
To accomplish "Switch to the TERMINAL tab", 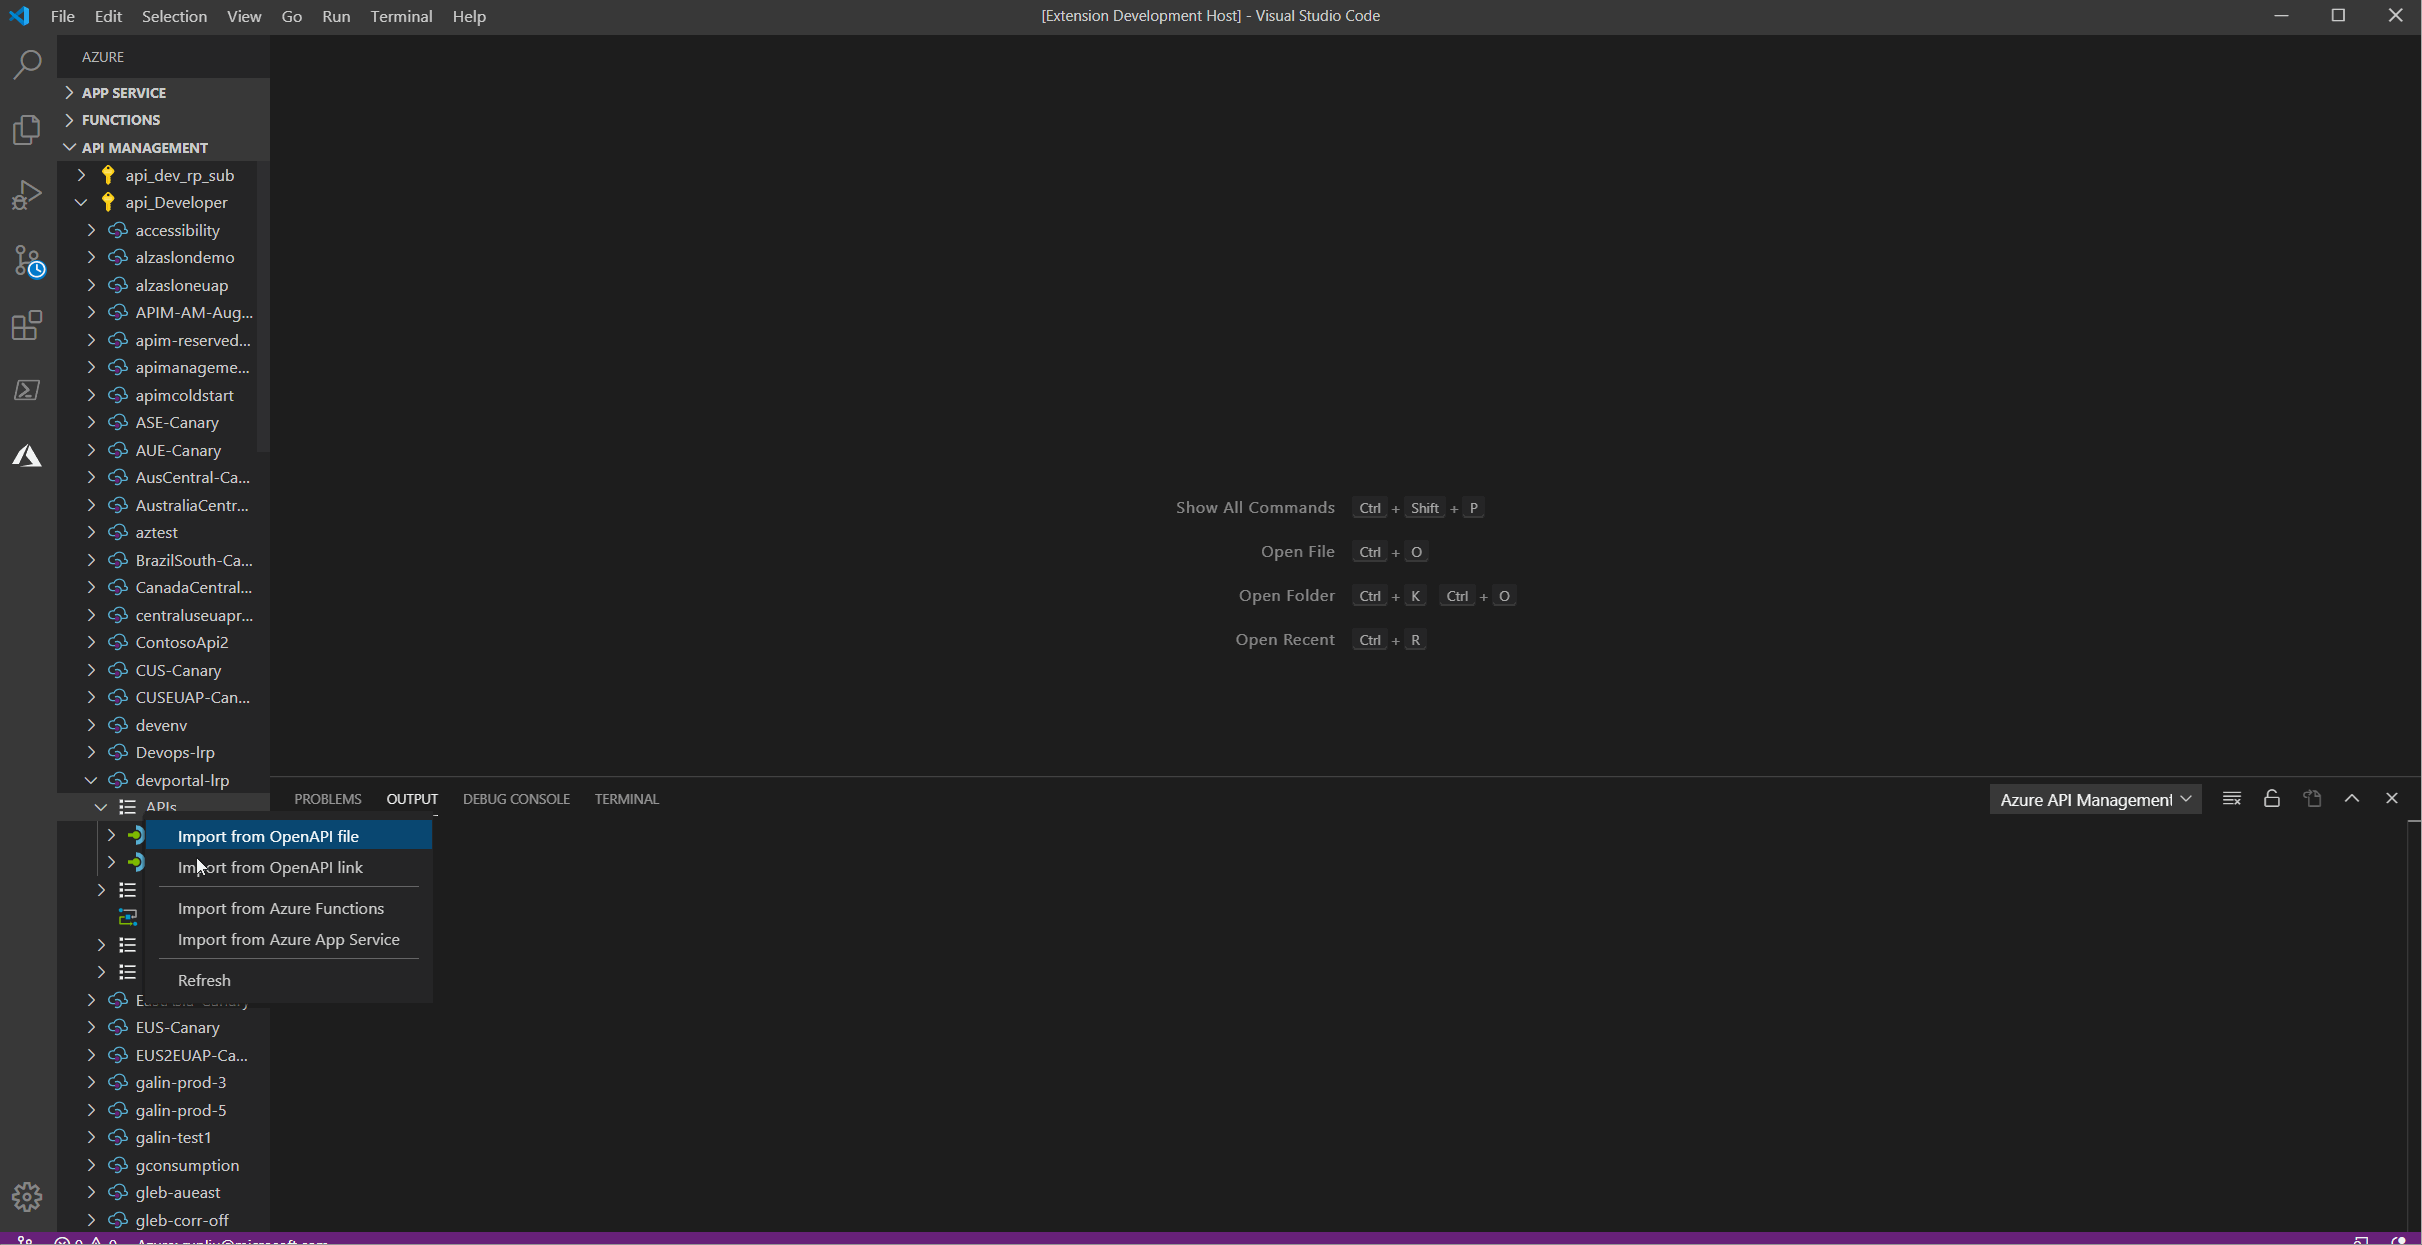I will [626, 799].
